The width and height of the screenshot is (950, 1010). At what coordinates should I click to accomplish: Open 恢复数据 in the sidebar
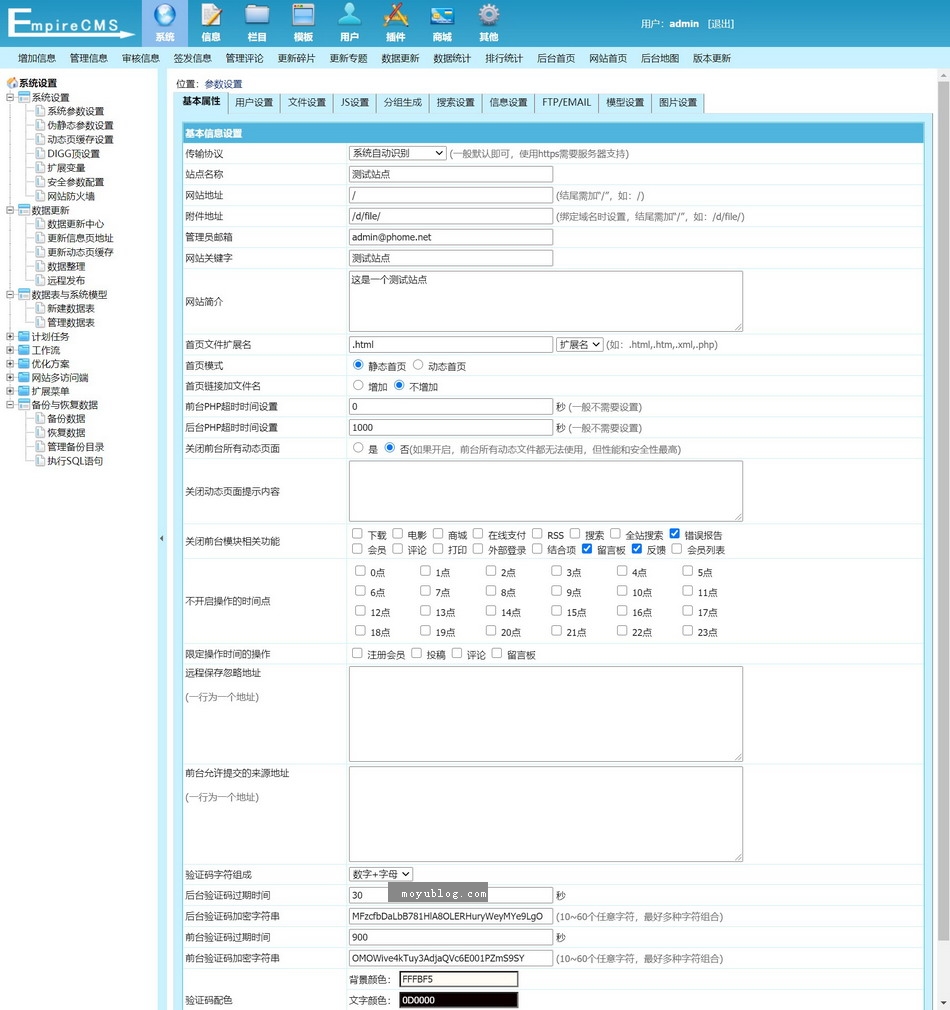coord(66,432)
